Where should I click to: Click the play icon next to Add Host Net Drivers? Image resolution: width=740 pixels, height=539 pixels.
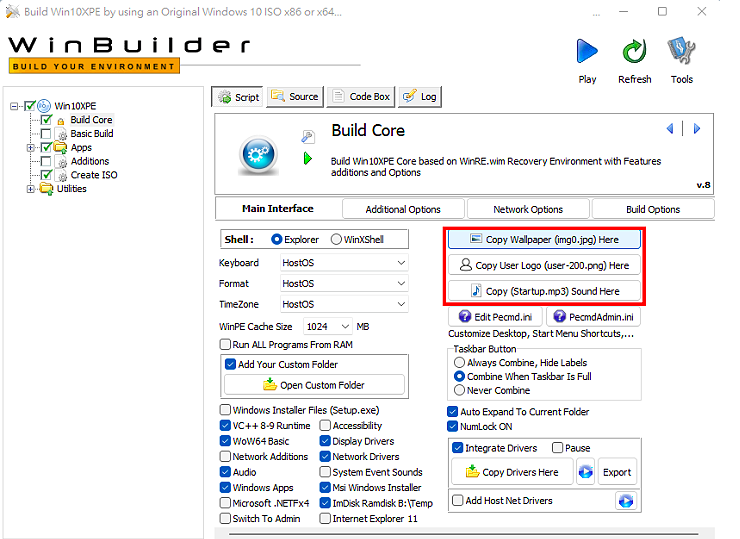pos(626,500)
